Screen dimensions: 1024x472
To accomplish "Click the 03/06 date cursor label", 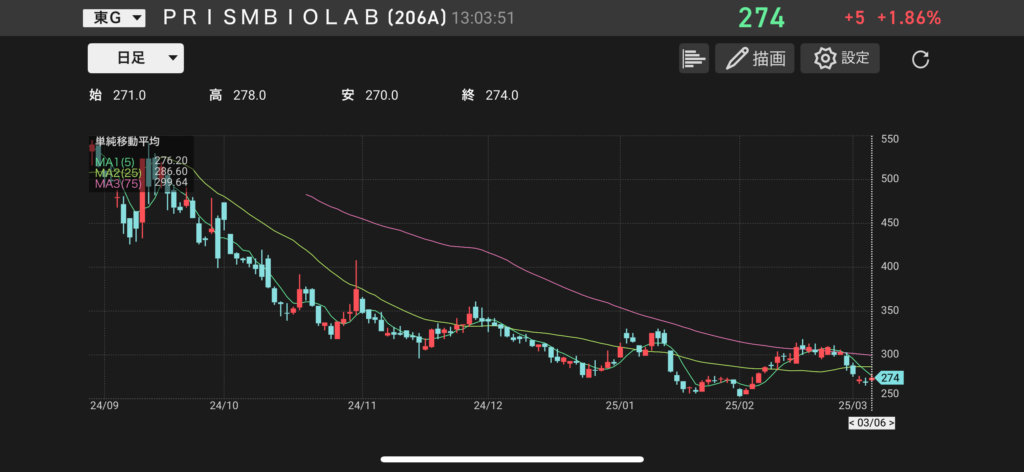I will tap(869, 423).
